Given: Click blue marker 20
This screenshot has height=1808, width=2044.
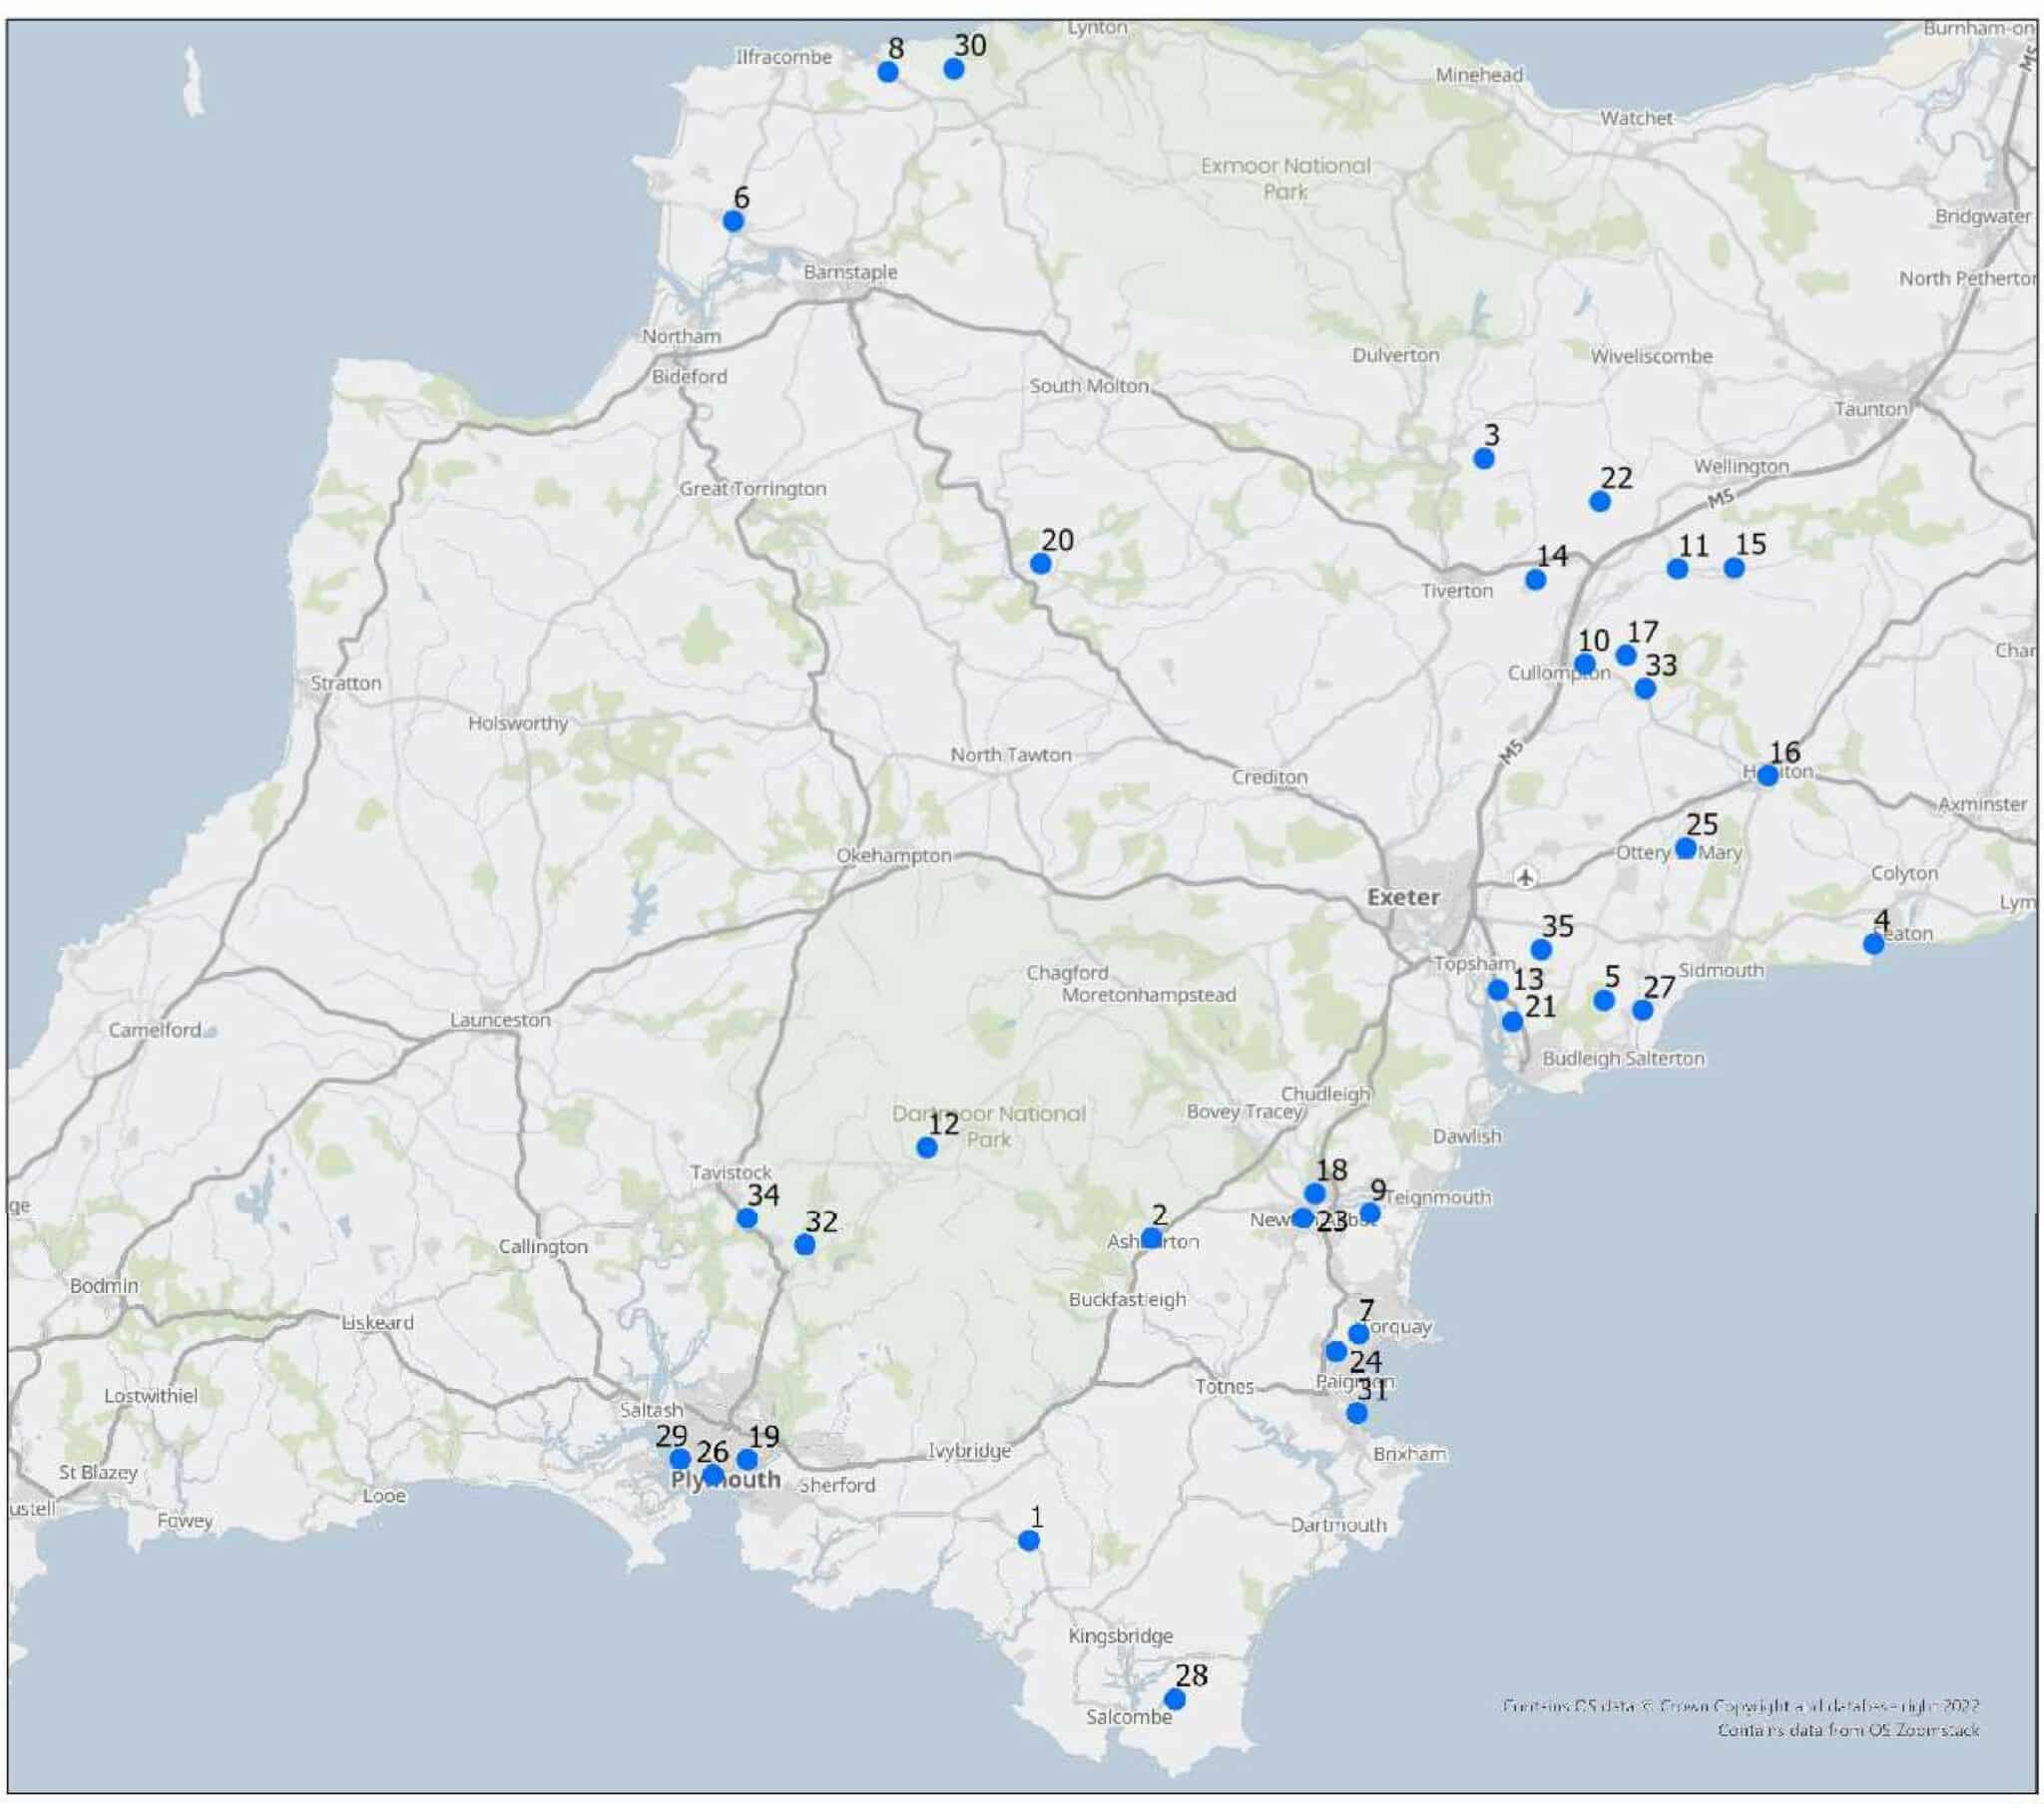Looking at the screenshot, I should 1041,564.
